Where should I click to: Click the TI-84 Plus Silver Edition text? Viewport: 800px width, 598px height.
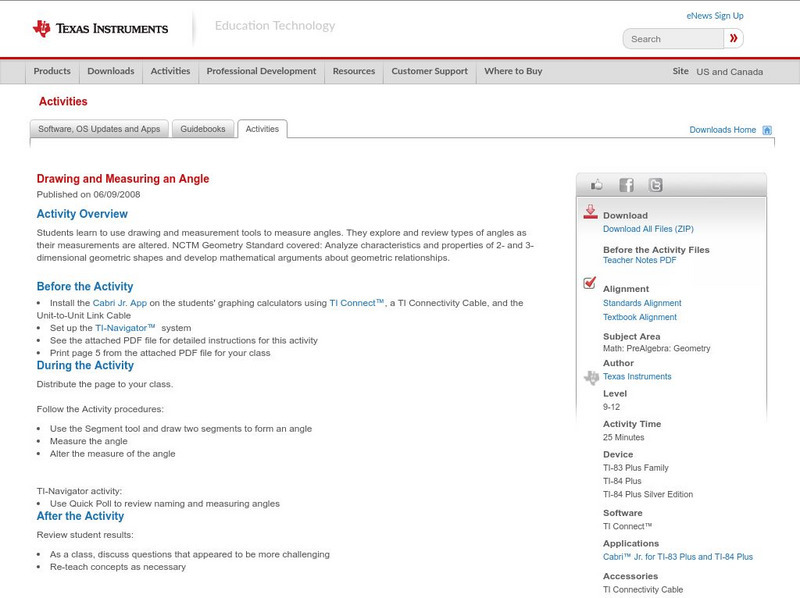[648, 494]
